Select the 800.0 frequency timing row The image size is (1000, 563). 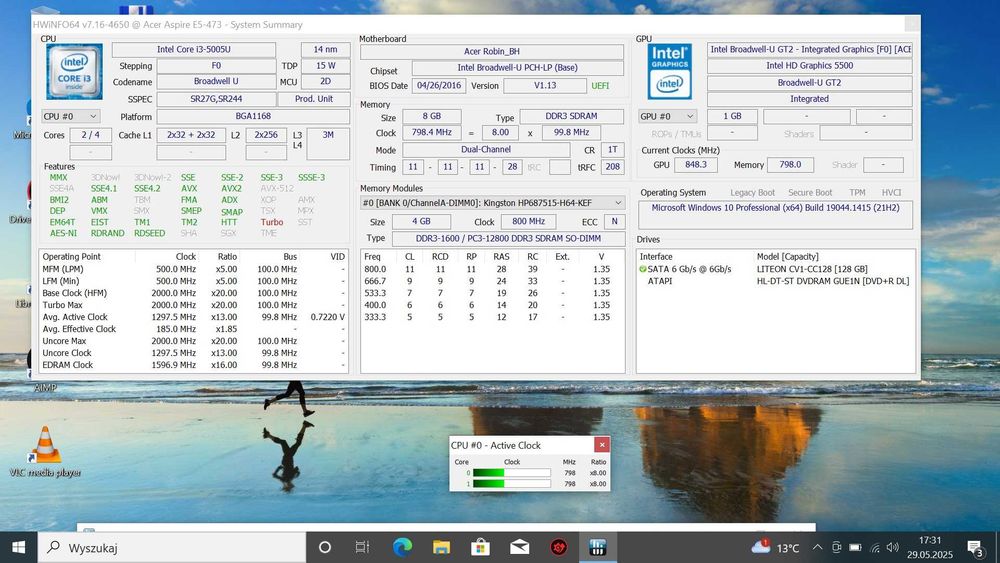[491, 269]
